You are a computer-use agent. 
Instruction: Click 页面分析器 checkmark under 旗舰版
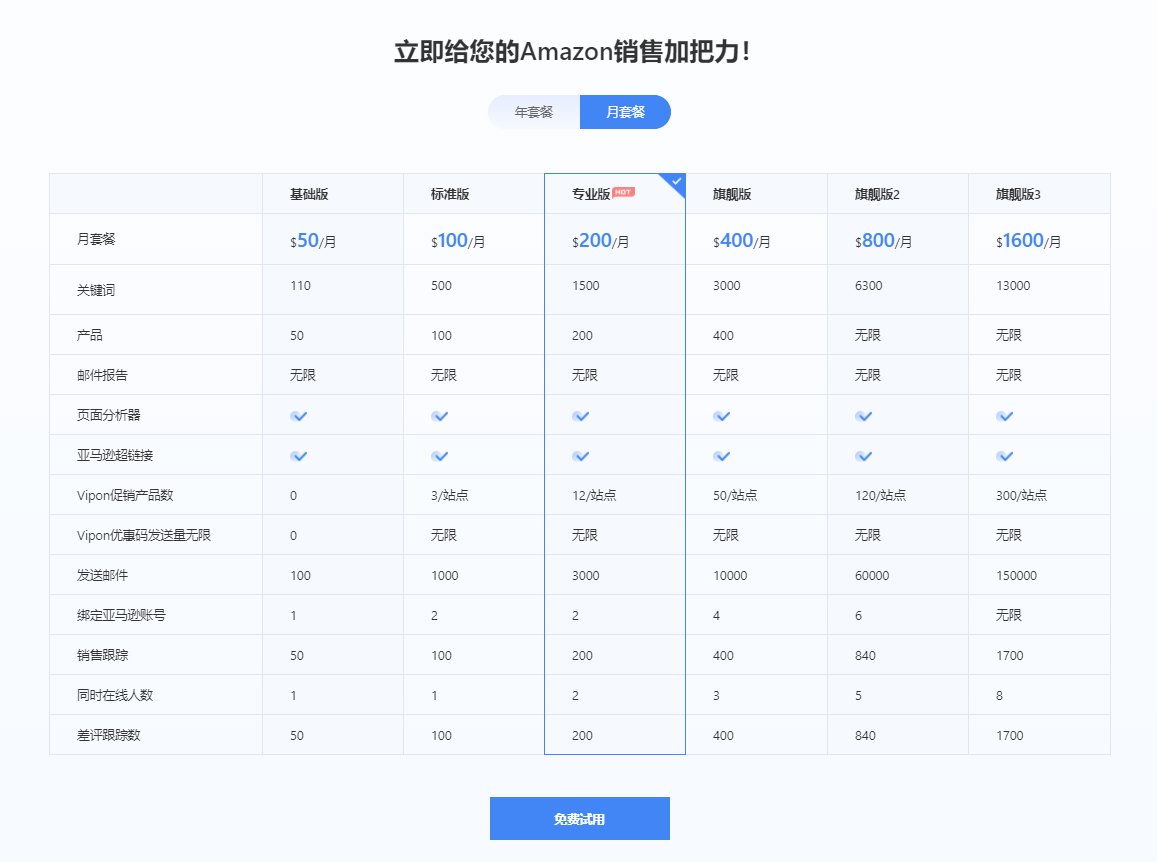722,416
